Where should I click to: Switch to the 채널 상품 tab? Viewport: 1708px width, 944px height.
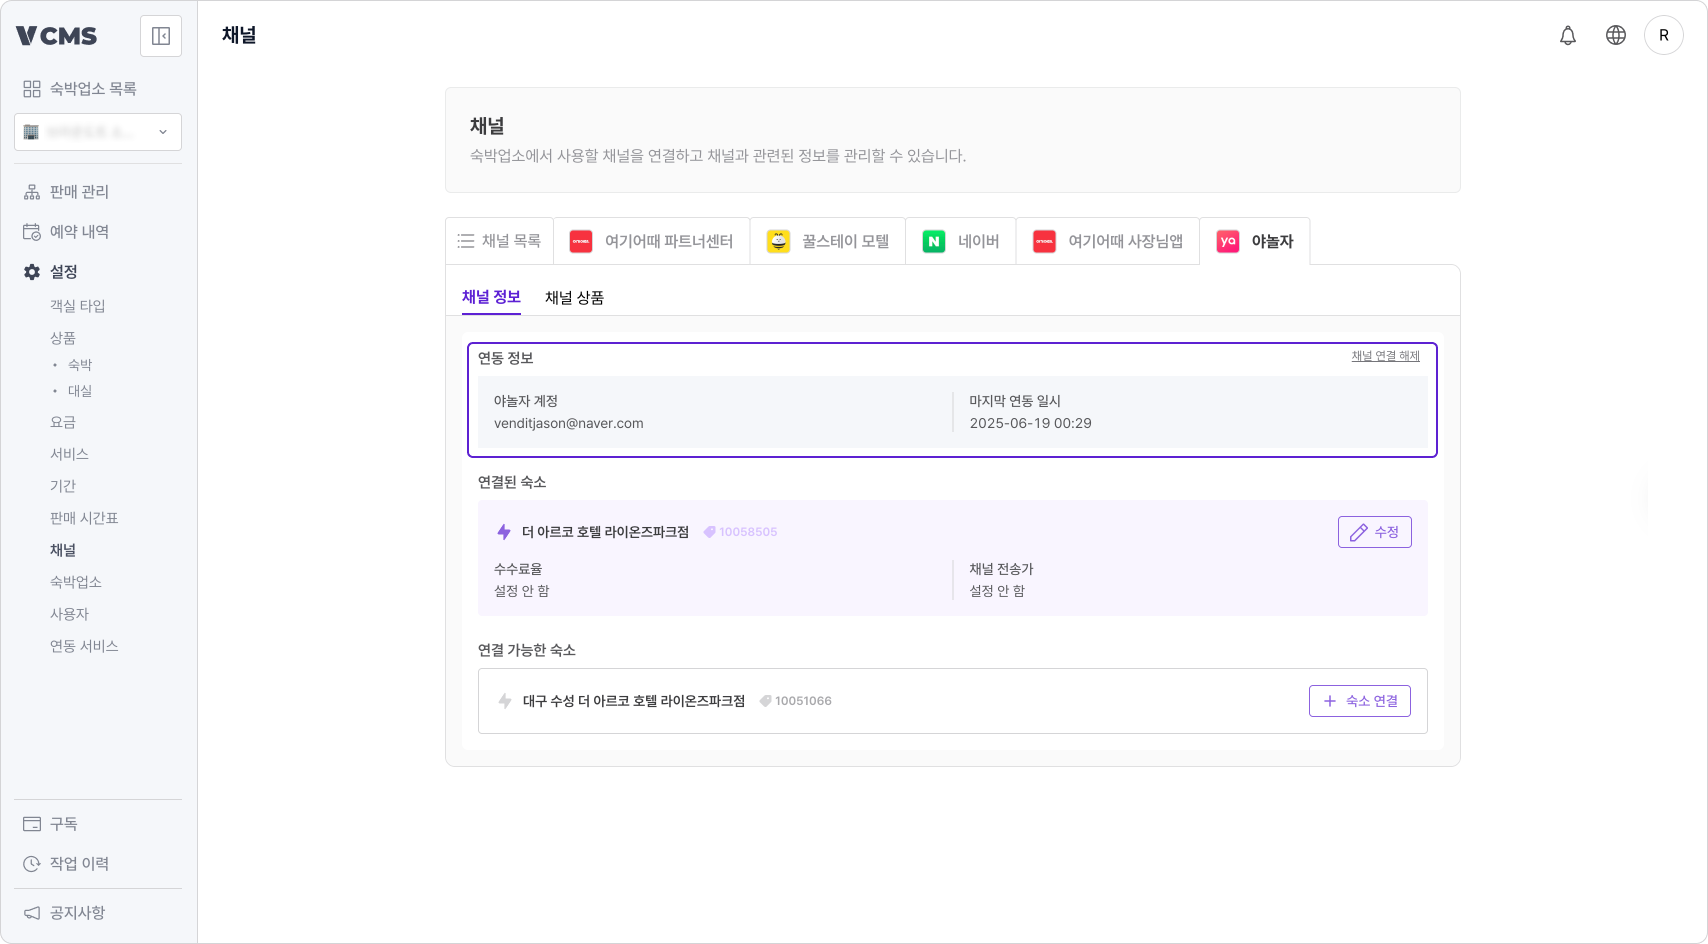point(575,297)
